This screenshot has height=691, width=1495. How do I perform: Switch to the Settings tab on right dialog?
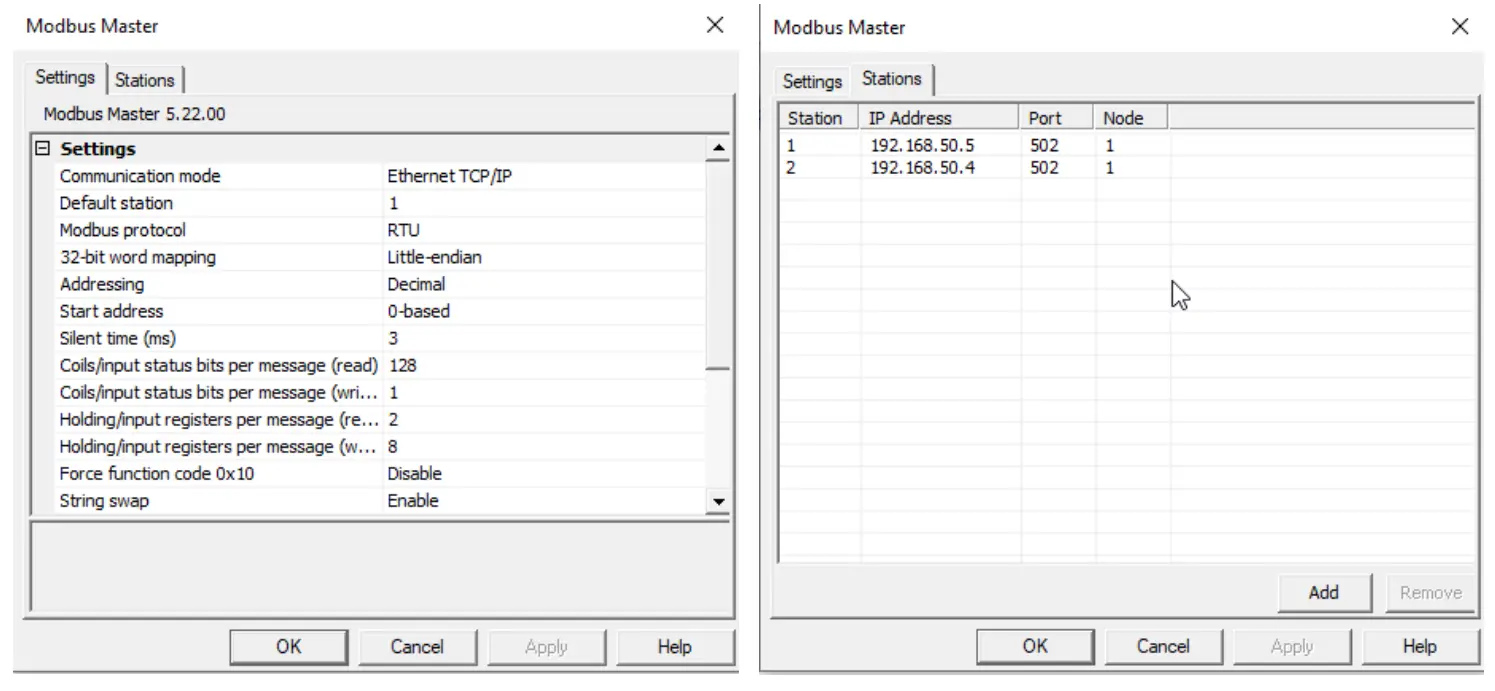coord(811,81)
